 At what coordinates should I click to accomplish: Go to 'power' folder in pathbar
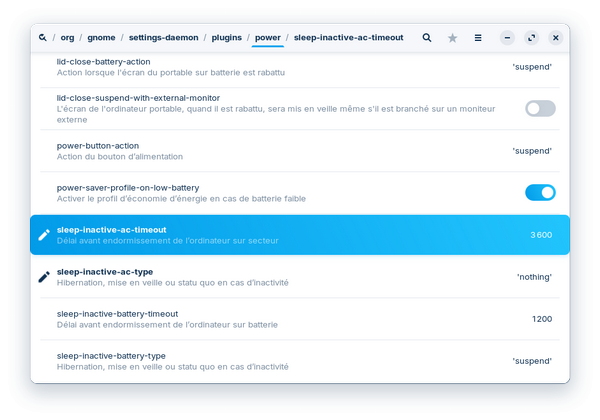(267, 38)
